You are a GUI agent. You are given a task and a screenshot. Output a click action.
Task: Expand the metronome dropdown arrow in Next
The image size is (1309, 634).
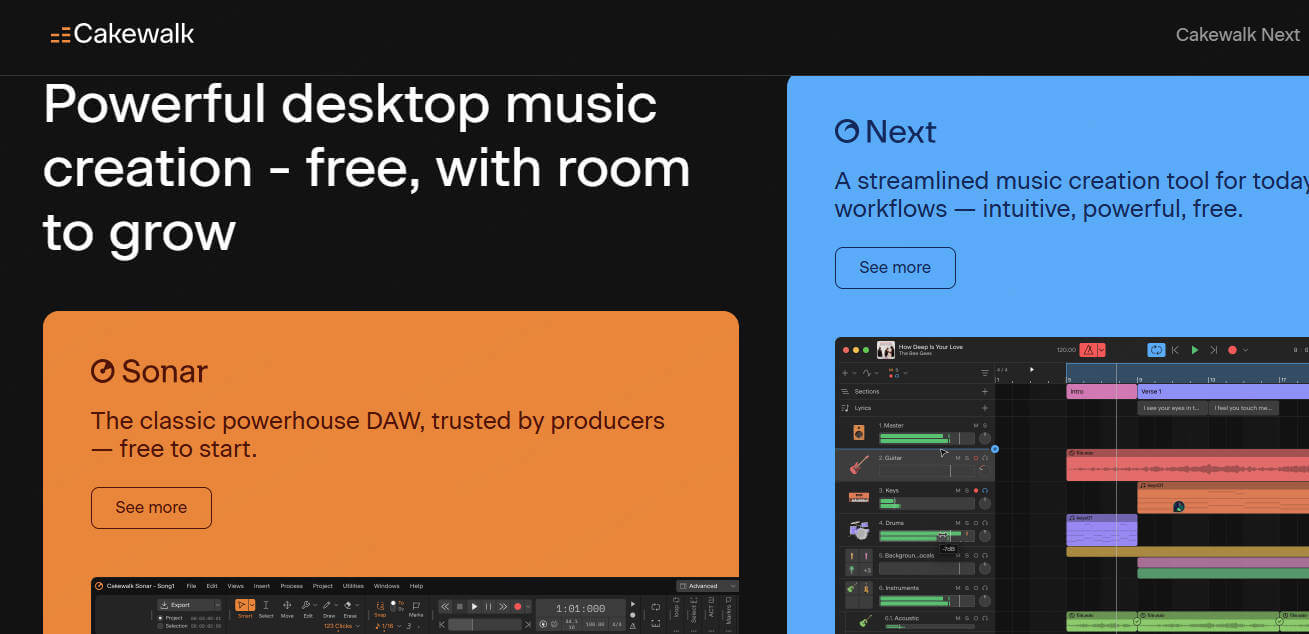point(1101,350)
